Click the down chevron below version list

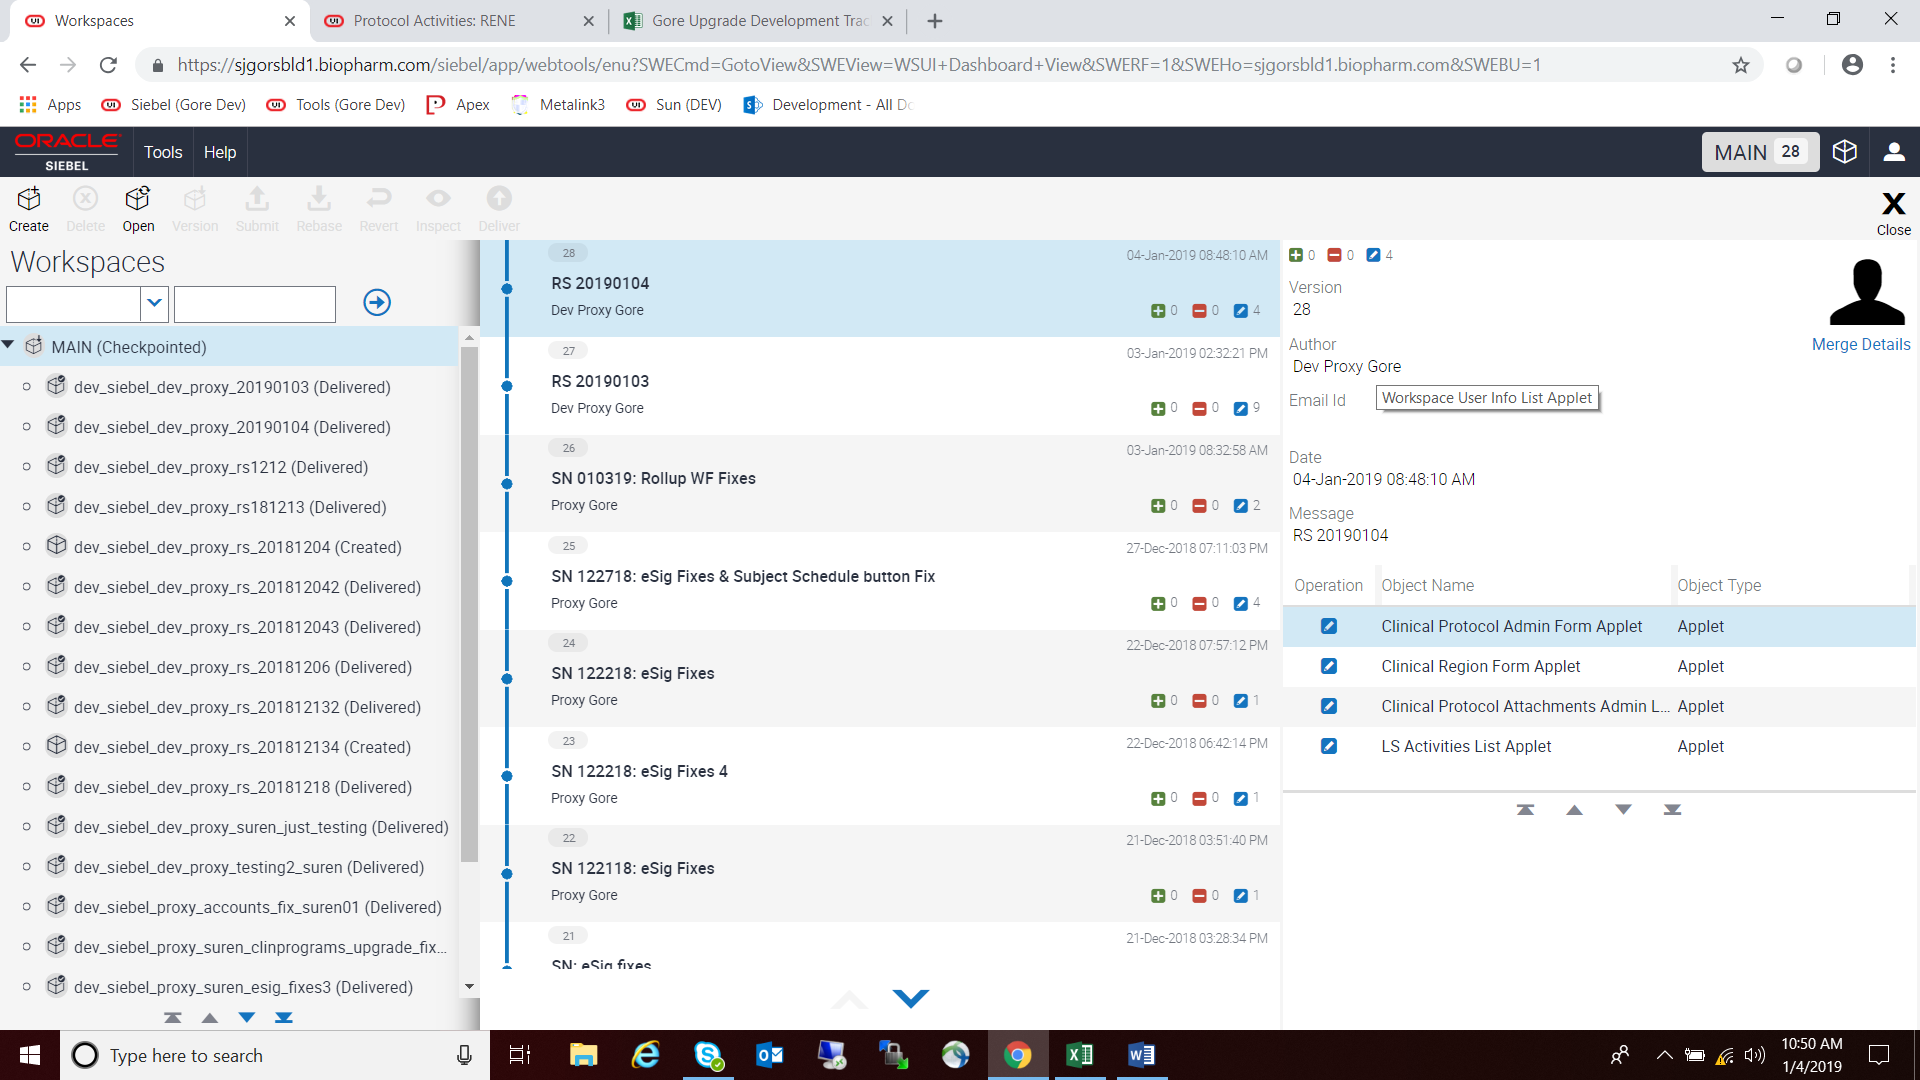(910, 998)
